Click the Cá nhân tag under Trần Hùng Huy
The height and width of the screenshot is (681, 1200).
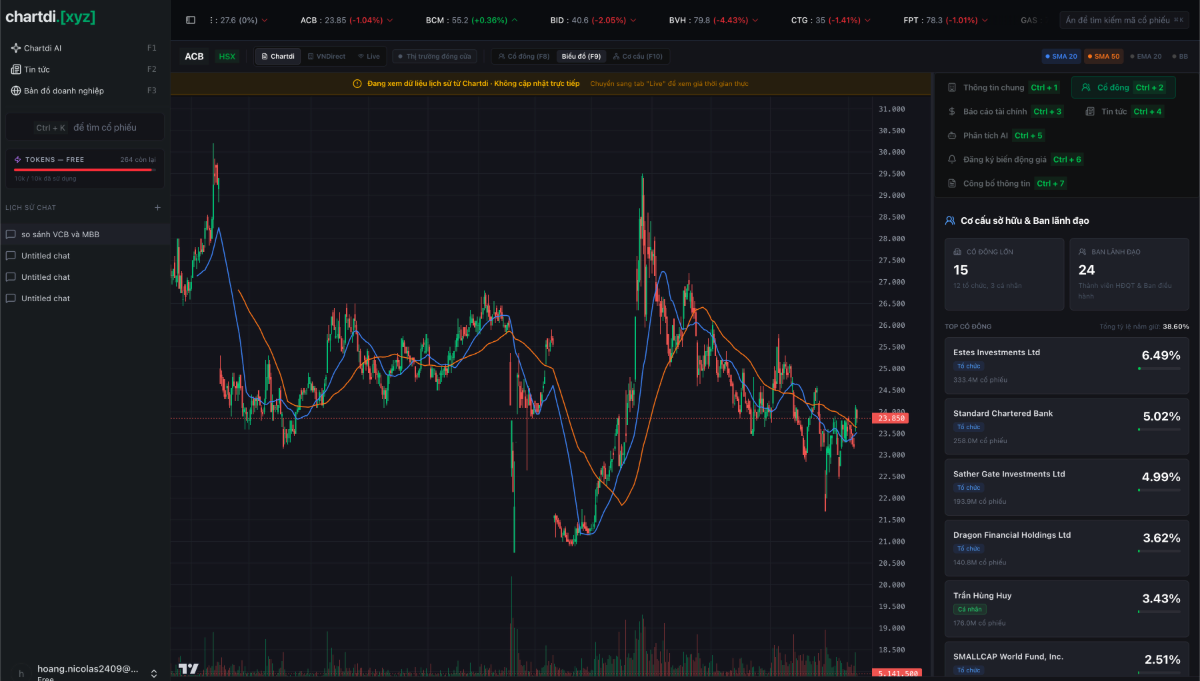pos(970,609)
